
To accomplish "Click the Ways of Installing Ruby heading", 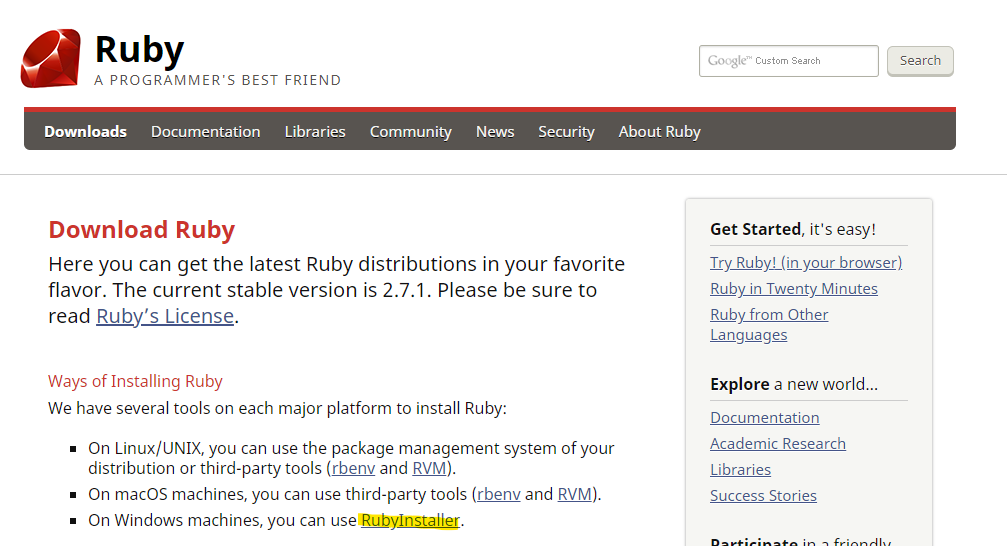I will coord(136,382).
